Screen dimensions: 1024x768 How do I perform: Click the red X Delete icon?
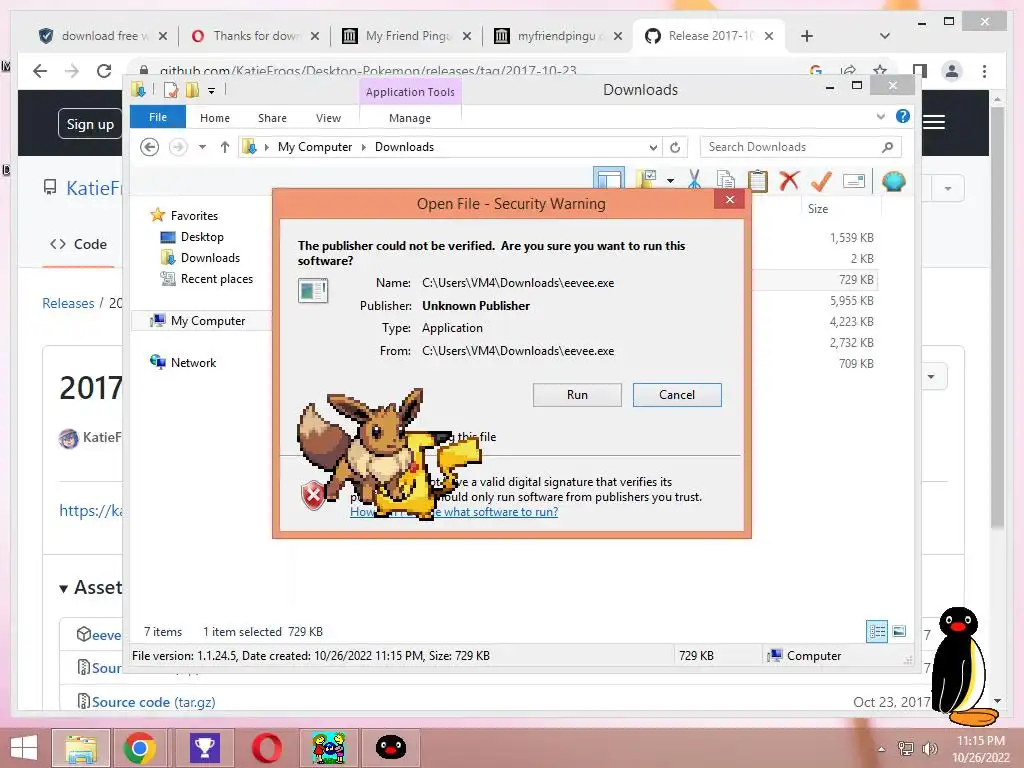pyautogui.click(x=790, y=180)
